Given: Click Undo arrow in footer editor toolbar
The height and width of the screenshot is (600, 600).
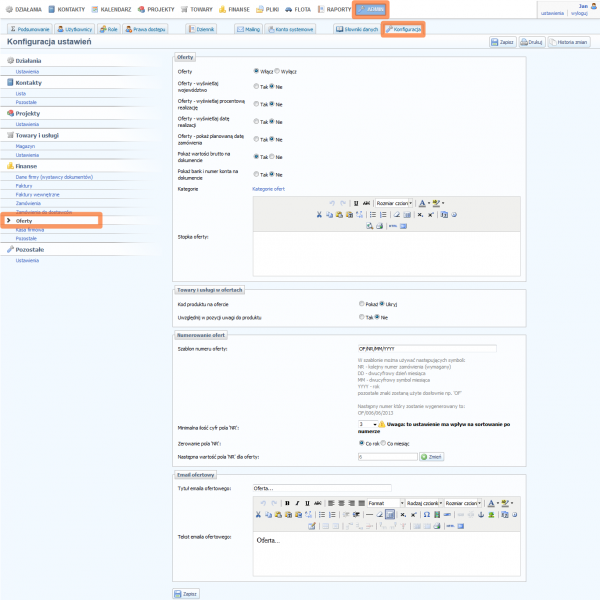Looking at the screenshot, I should 332,202.
